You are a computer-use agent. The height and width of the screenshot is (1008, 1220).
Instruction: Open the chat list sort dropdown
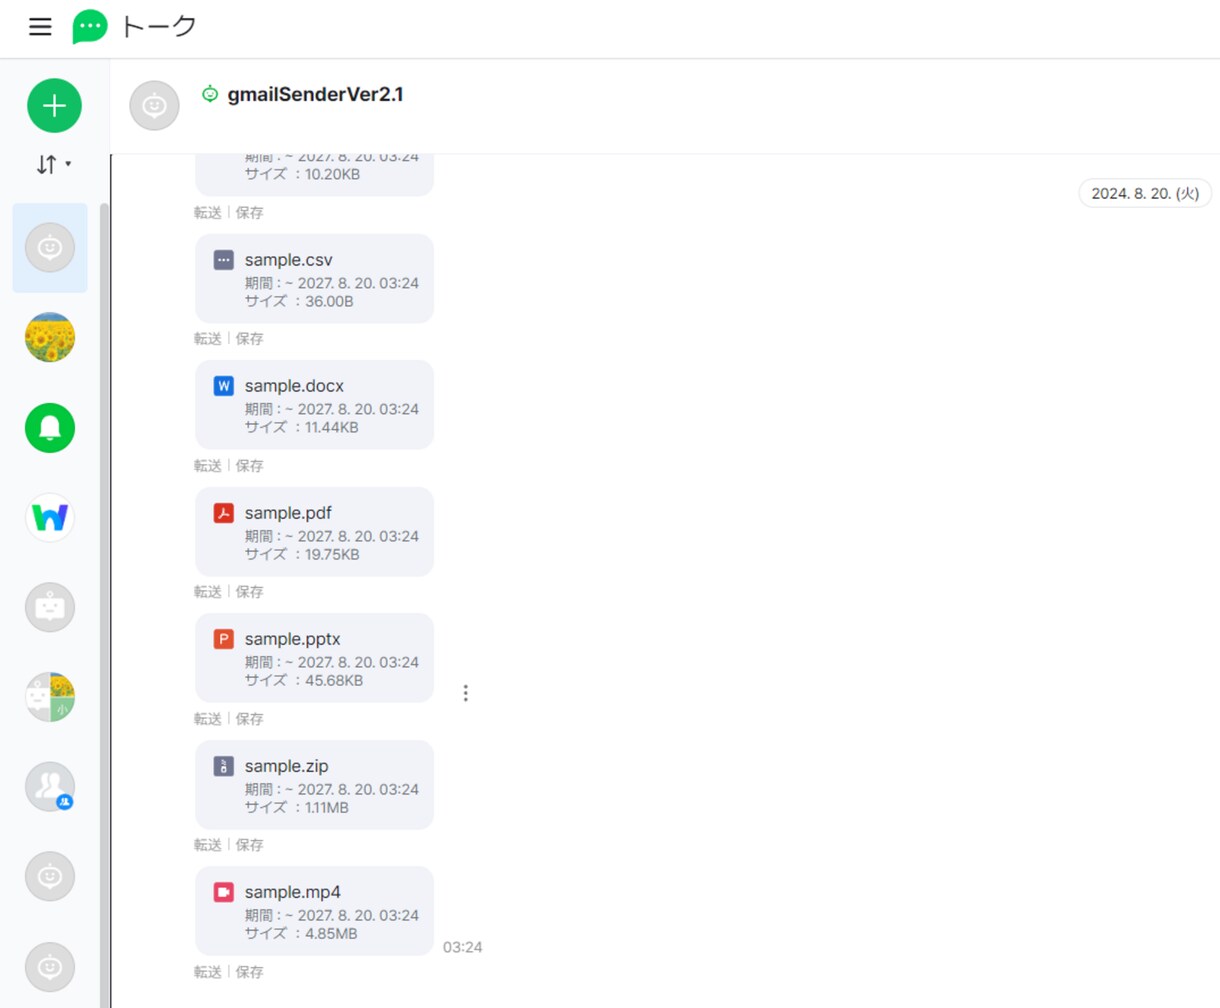[54, 164]
